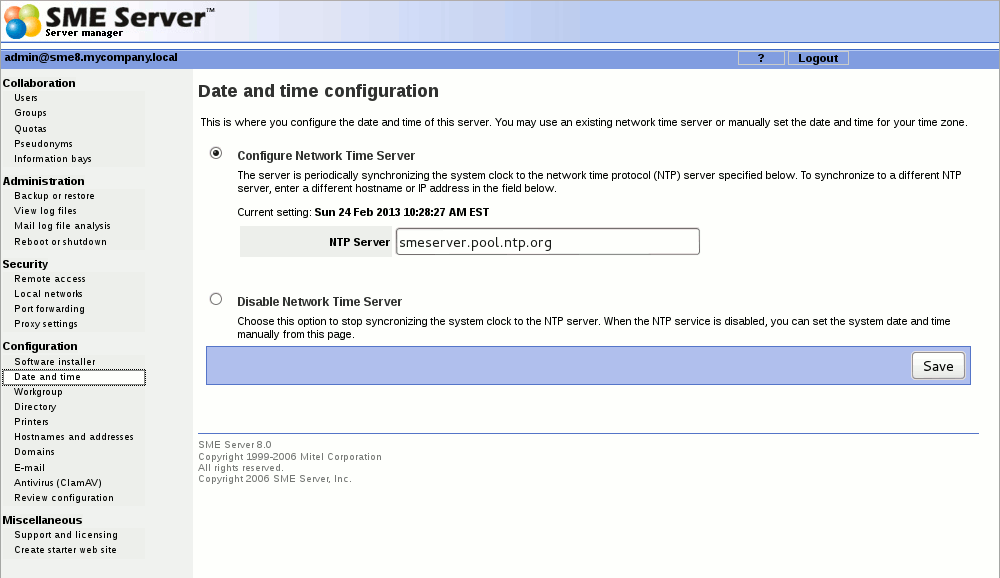1000x578 pixels.
Task: Go to Port forwarding
Action: coord(50,309)
